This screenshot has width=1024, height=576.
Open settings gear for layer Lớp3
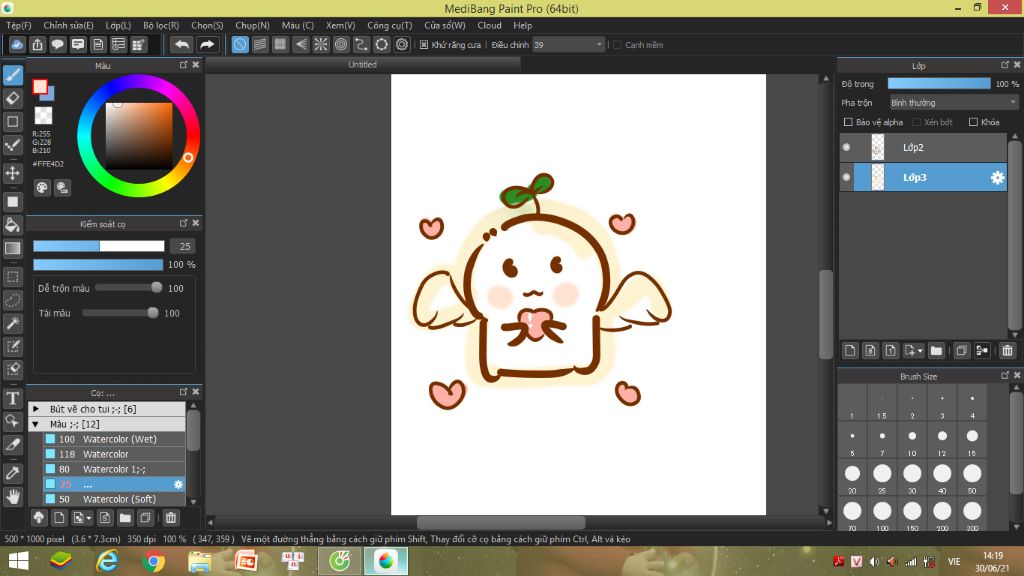(x=997, y=178)
